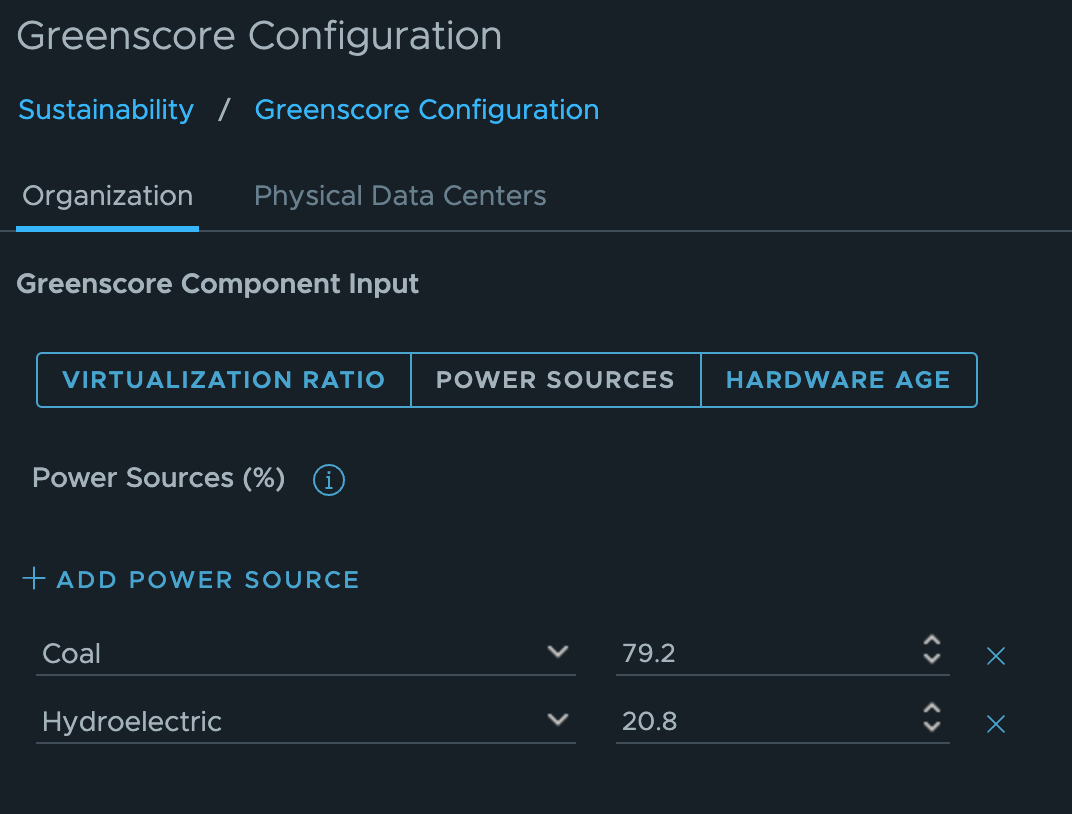Decrease the Coal percentage with down arrow
Screen dimensions: 1072x814
coord(932,658)
